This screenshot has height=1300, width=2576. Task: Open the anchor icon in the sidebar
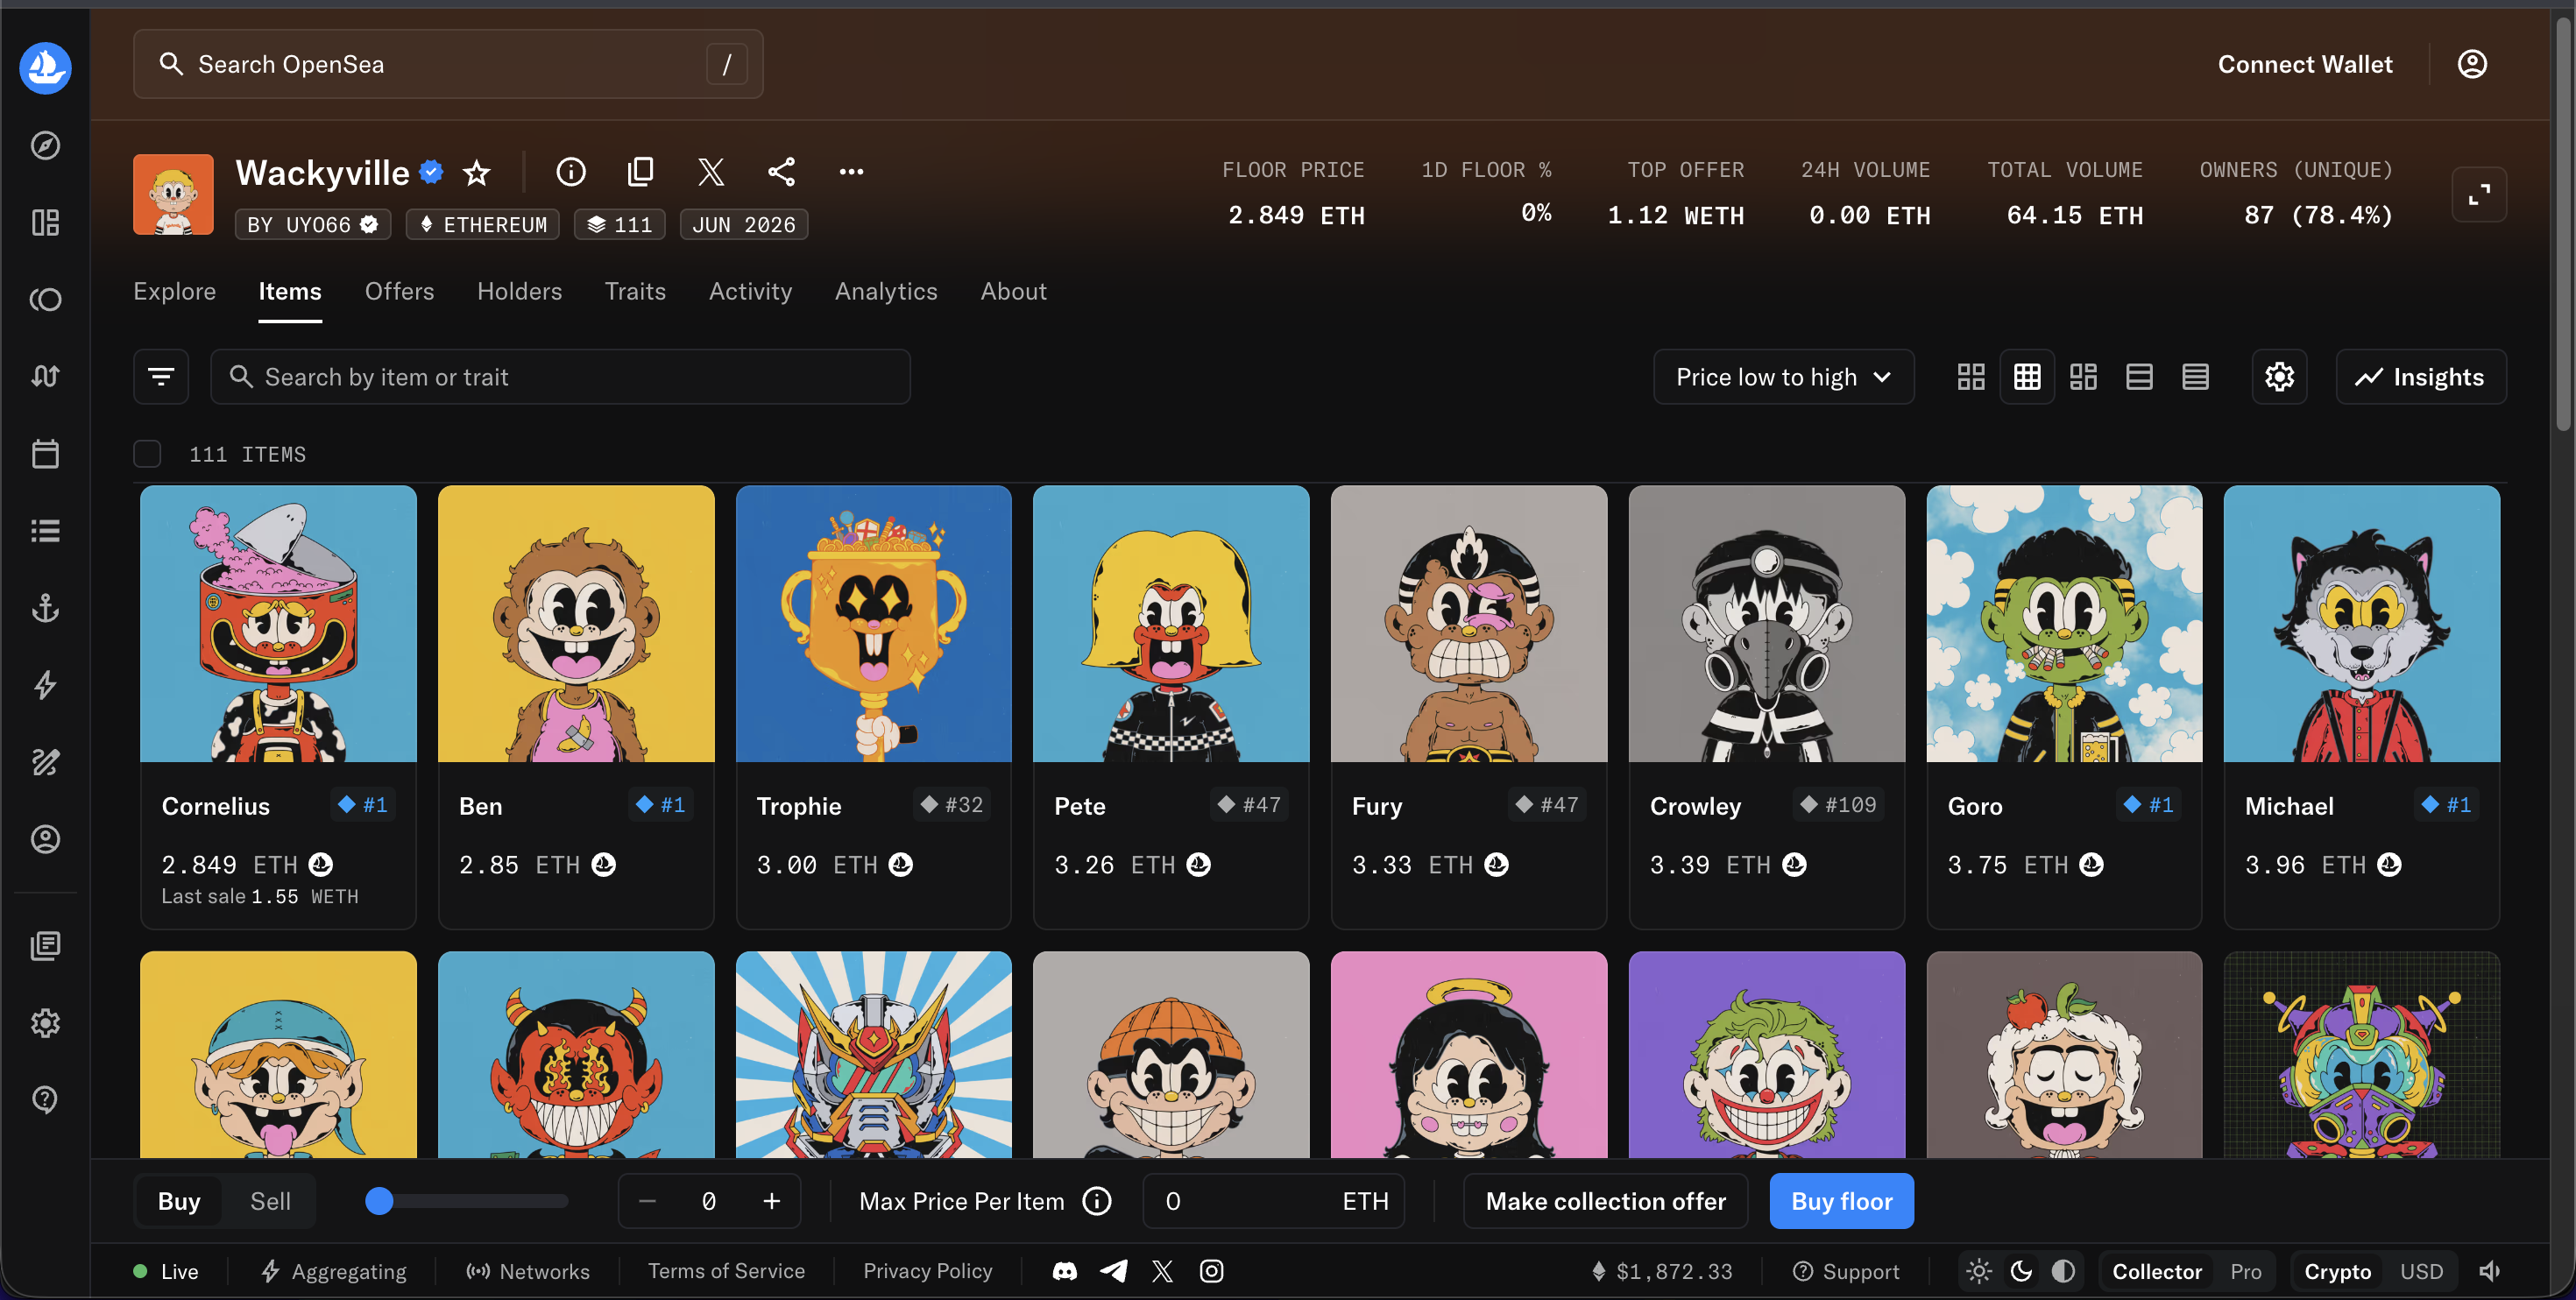pos(45,608)
